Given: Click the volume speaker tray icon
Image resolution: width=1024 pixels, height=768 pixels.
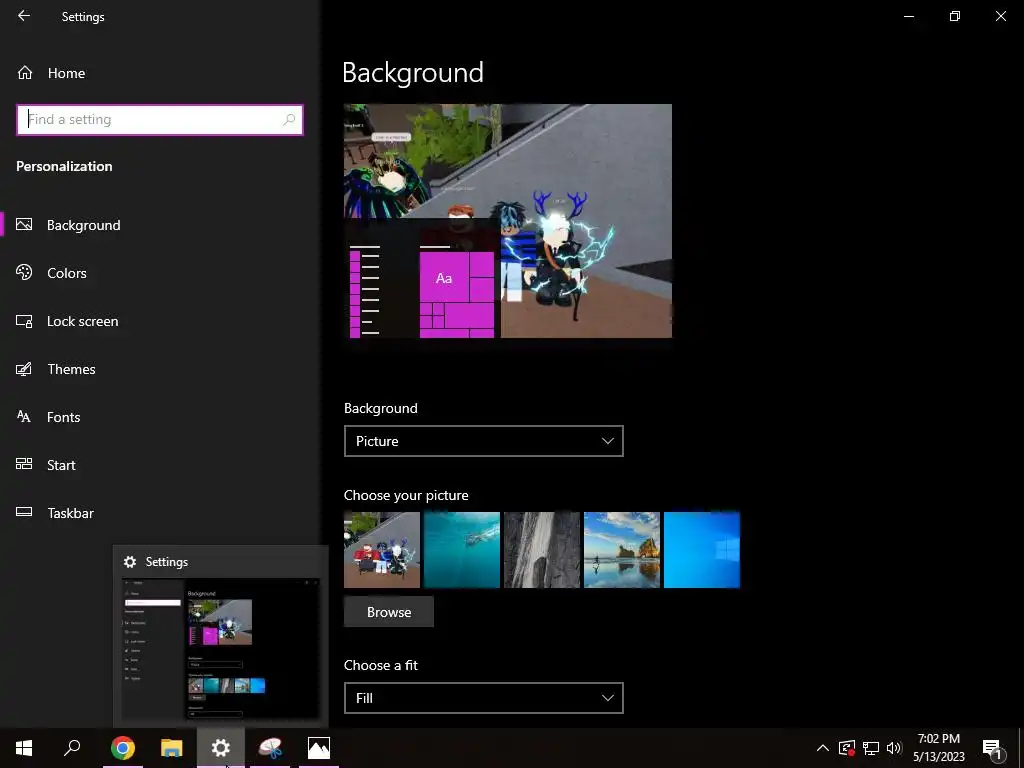Looking at the screenshot, I should (894, 748).
